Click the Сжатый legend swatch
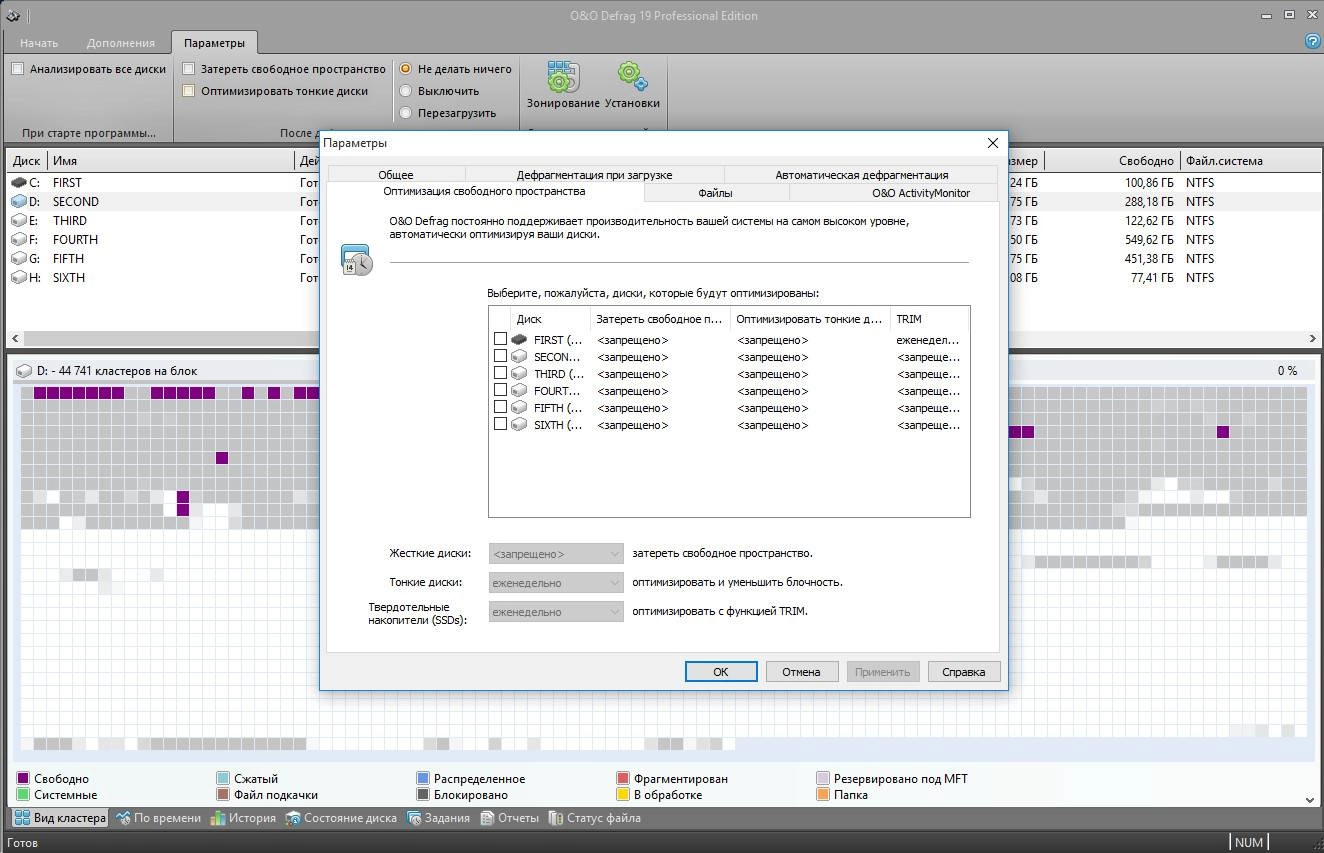Viewport: 1324px width, 853px height. [223, 778]
